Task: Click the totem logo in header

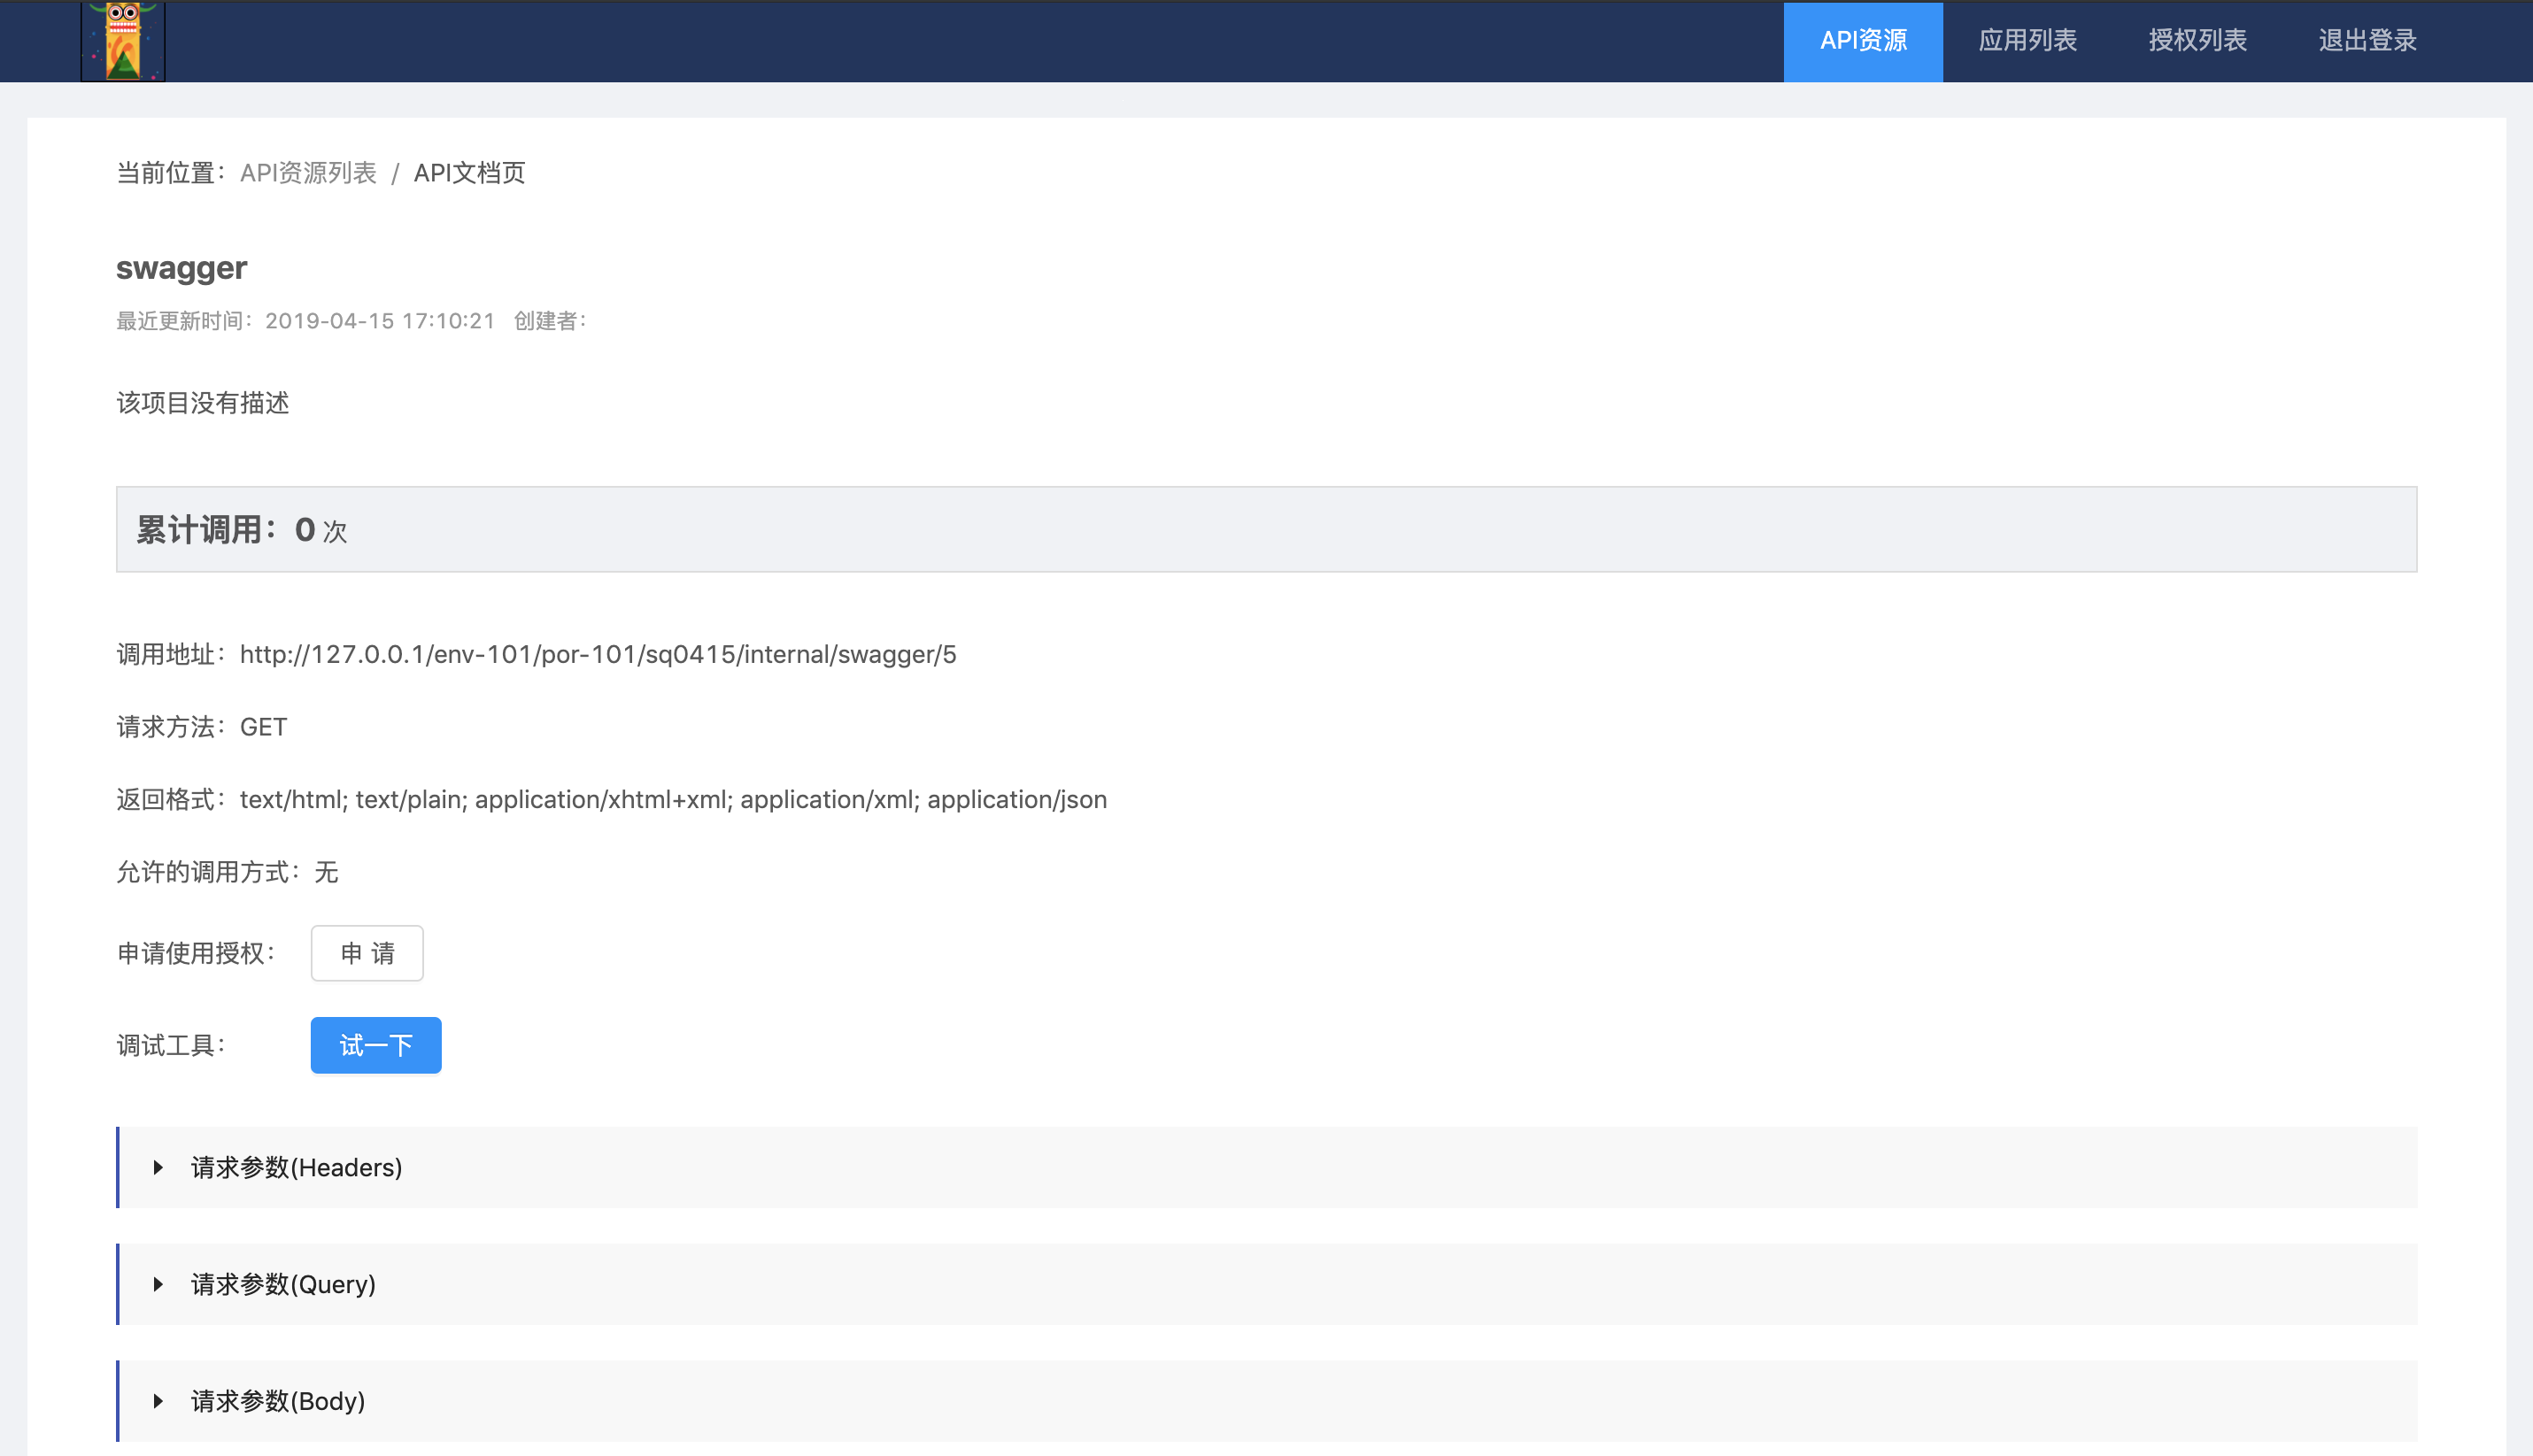Action: click(x=122, y=41)
